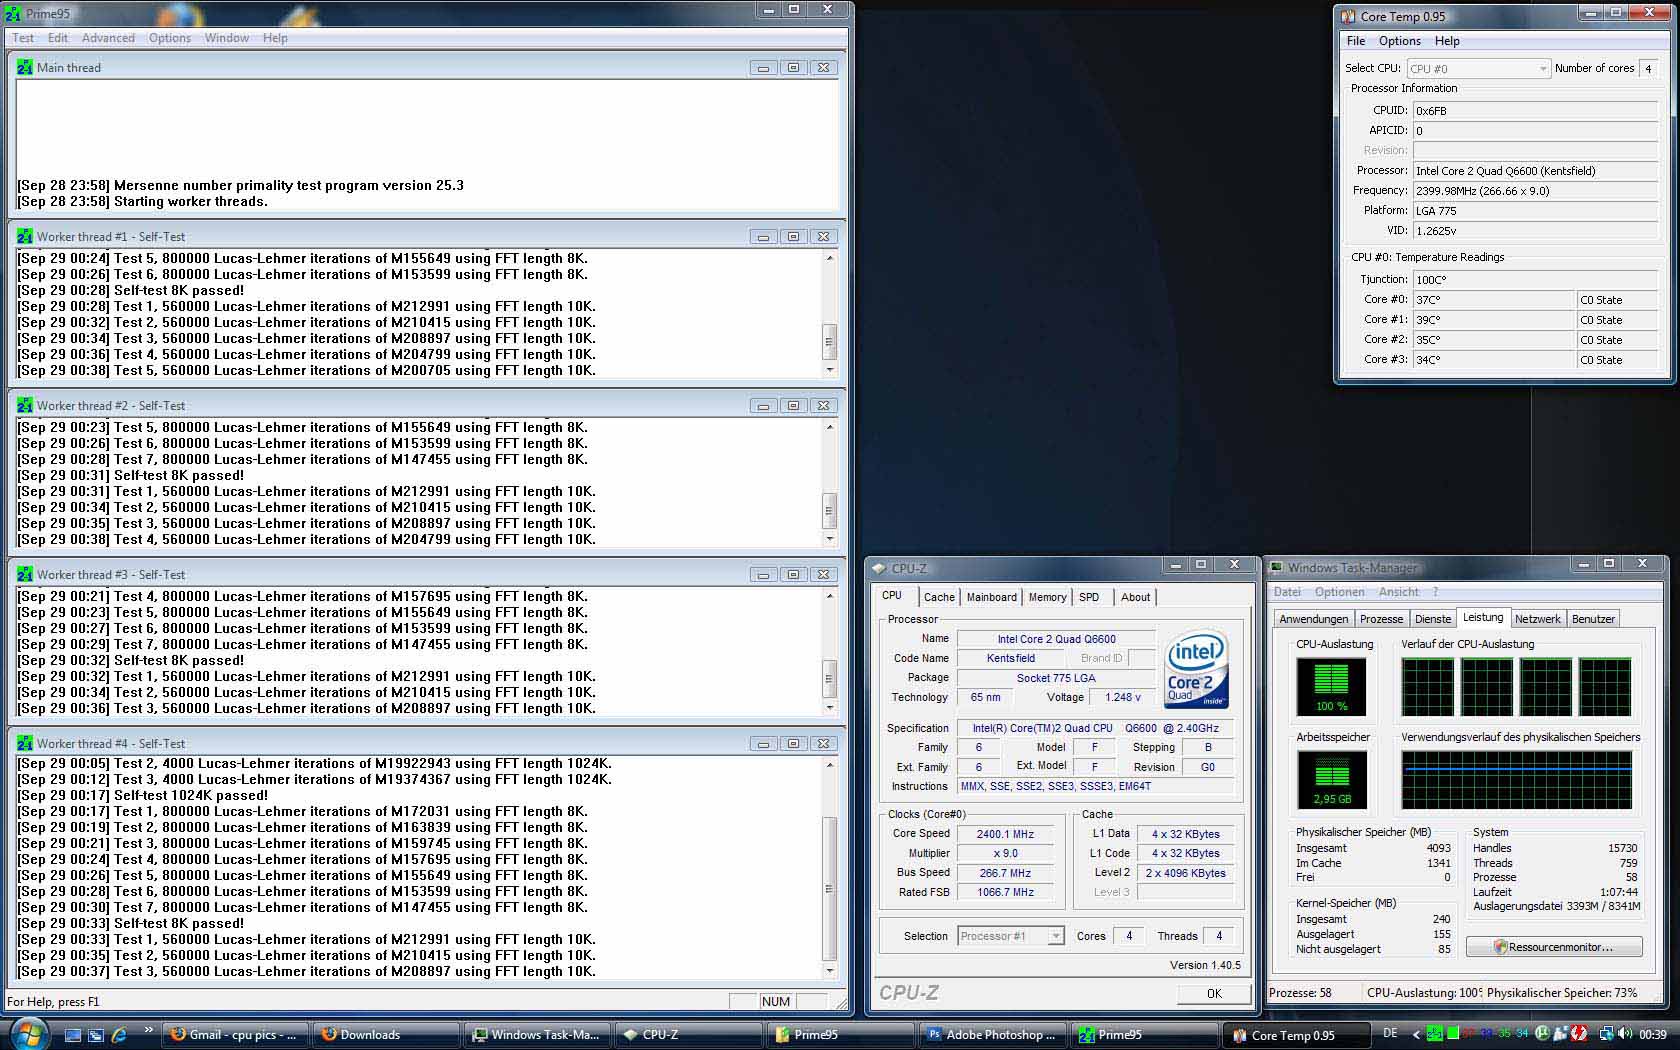The width and height of the screenshot is (1680, 1050).
Task: Click Worker thread #4 window icon
Action: [x=25, y=743]
